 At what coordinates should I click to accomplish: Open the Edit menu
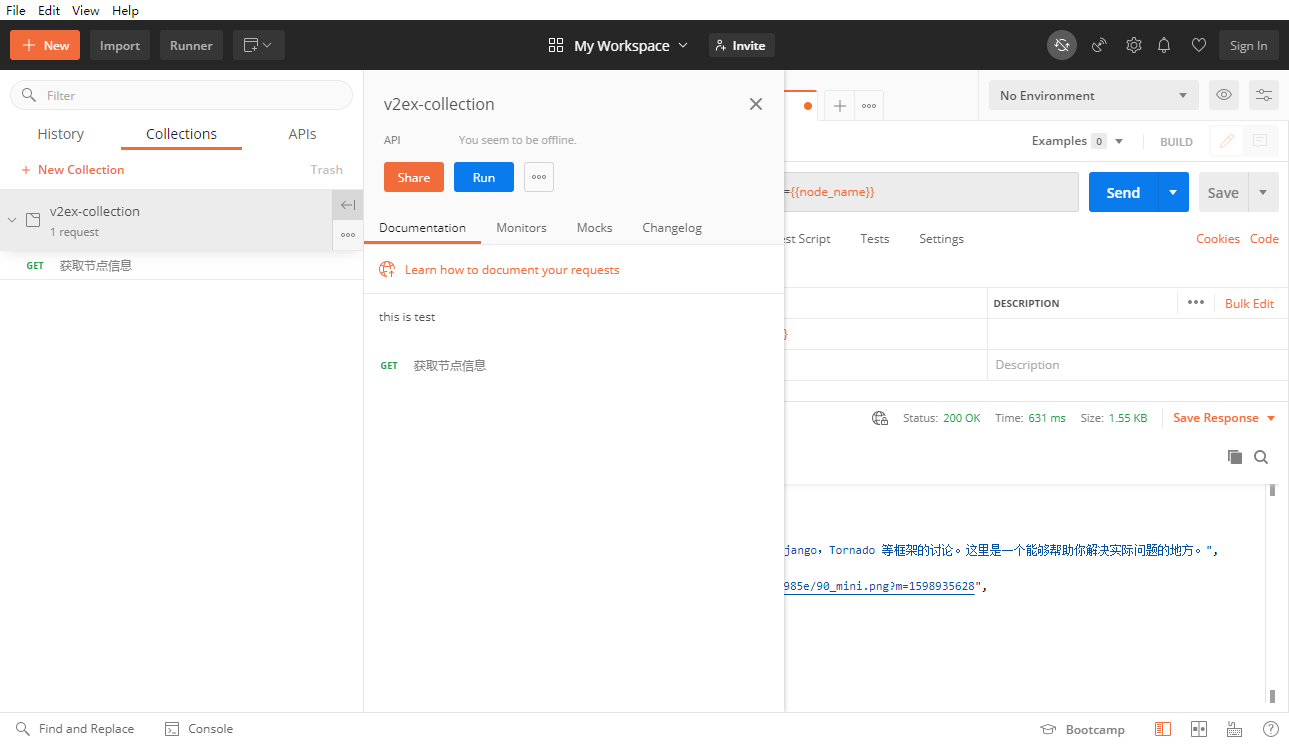point(49,10)
